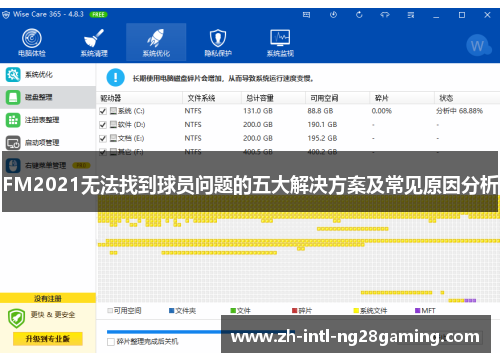Click the Wise Care 365 shield logo
This screenshot has height=362, width=500.
[6, 15]
